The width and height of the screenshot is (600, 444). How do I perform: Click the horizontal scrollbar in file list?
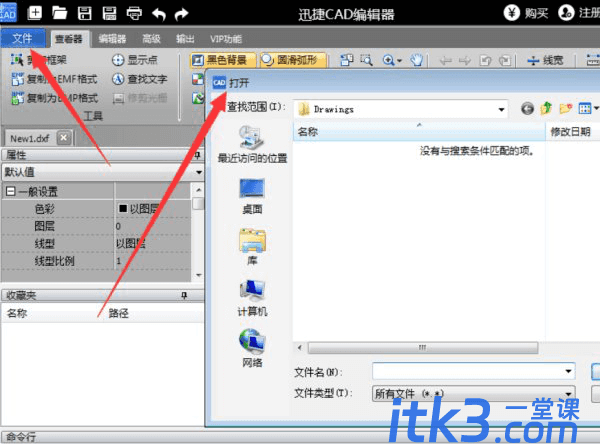coord(423,348)
